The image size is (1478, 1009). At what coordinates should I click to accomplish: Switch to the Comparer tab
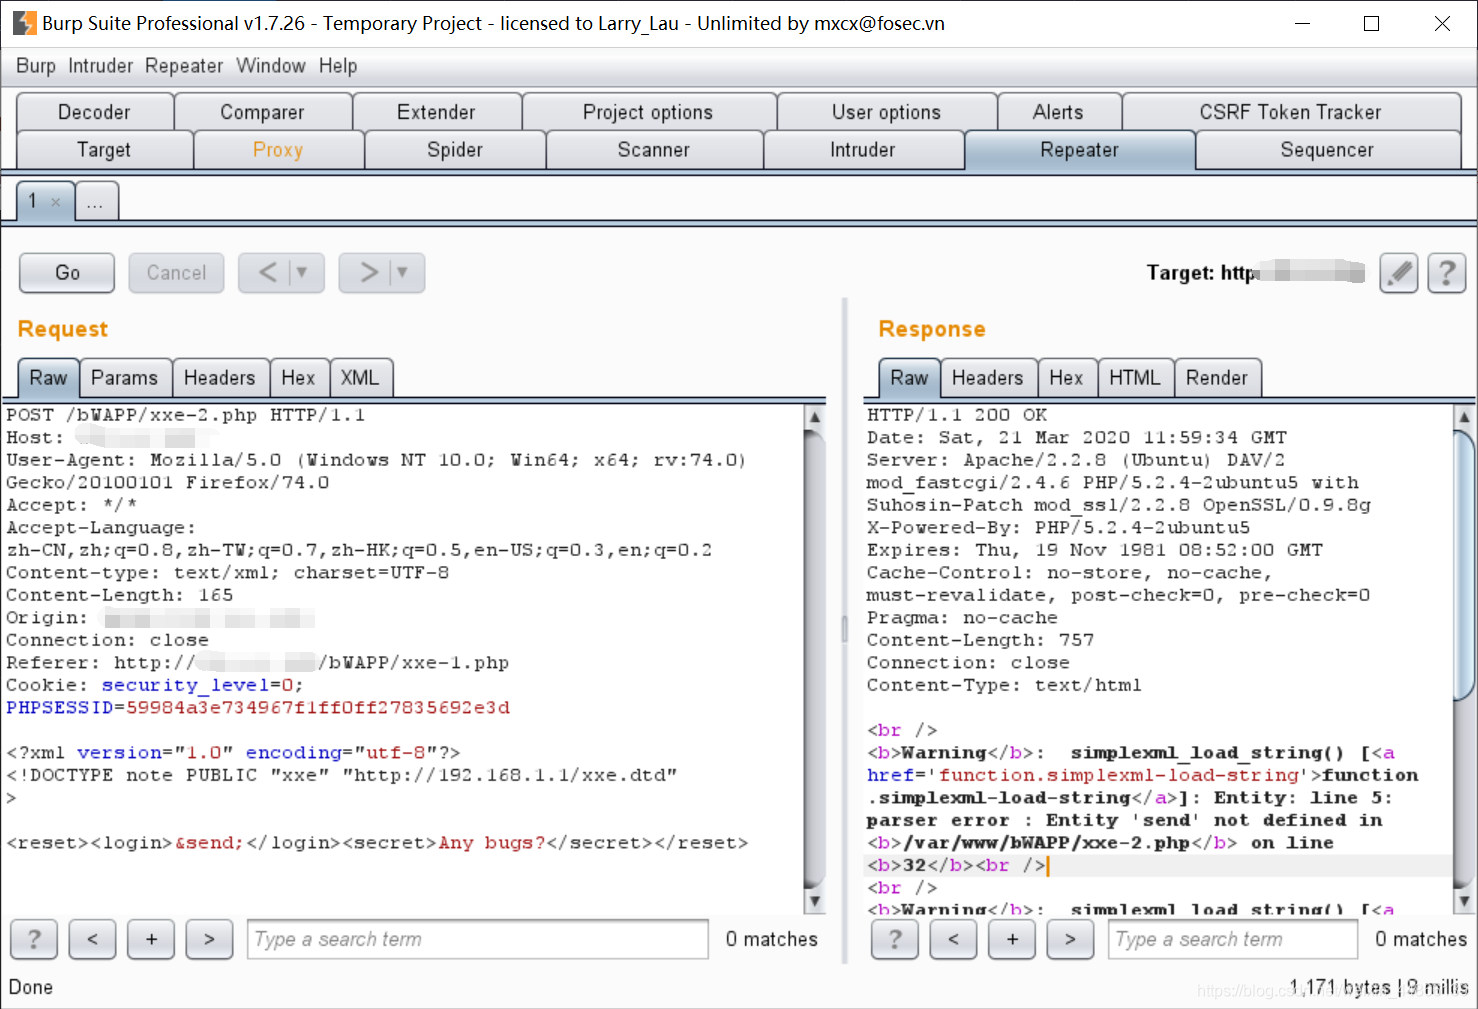click(262, 112)
